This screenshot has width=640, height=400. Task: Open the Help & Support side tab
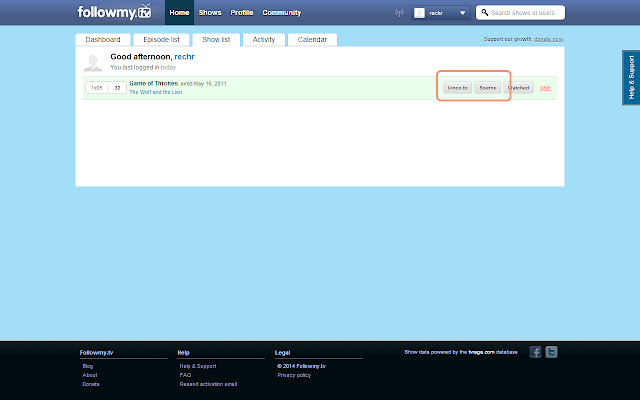[631, 78]
